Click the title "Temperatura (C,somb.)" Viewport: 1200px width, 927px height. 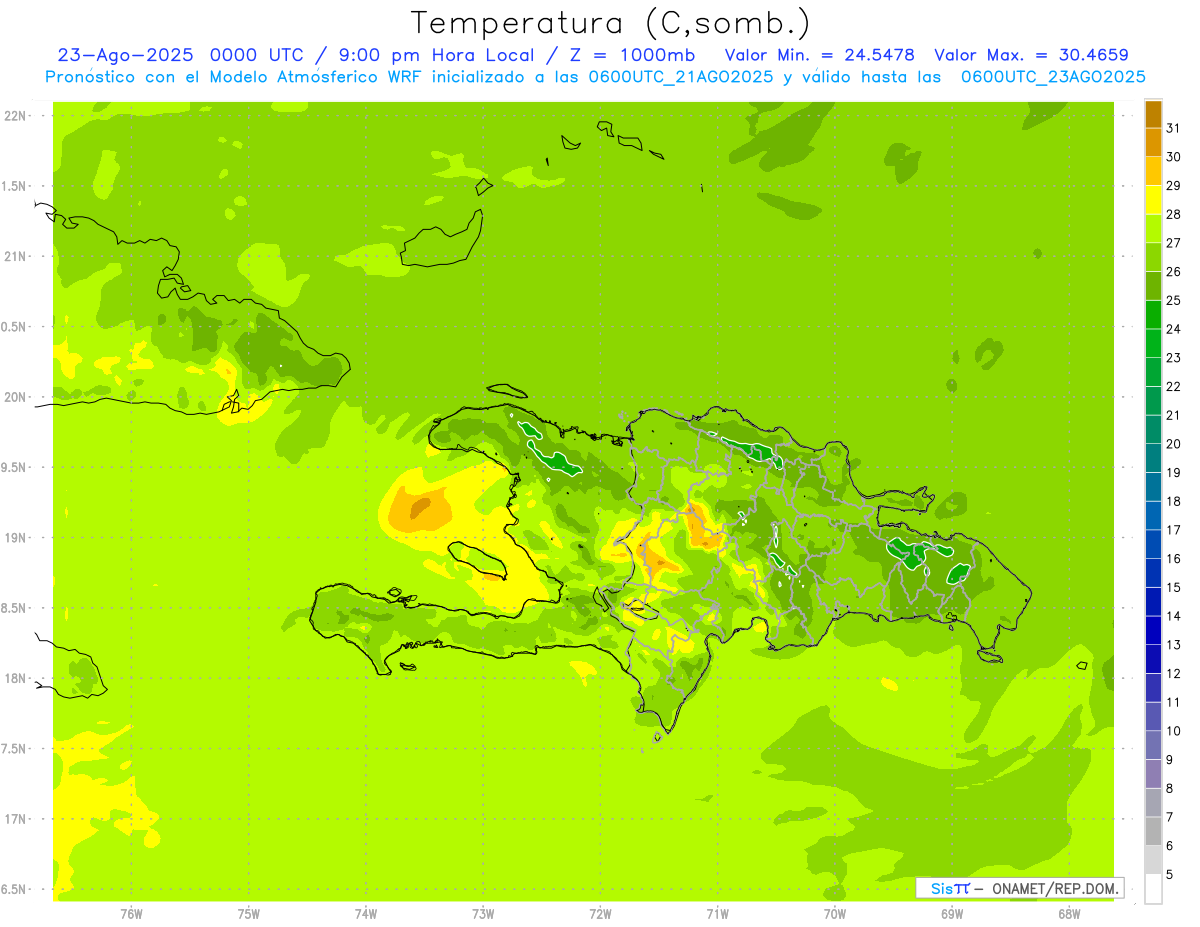click(x=610, y=24)
